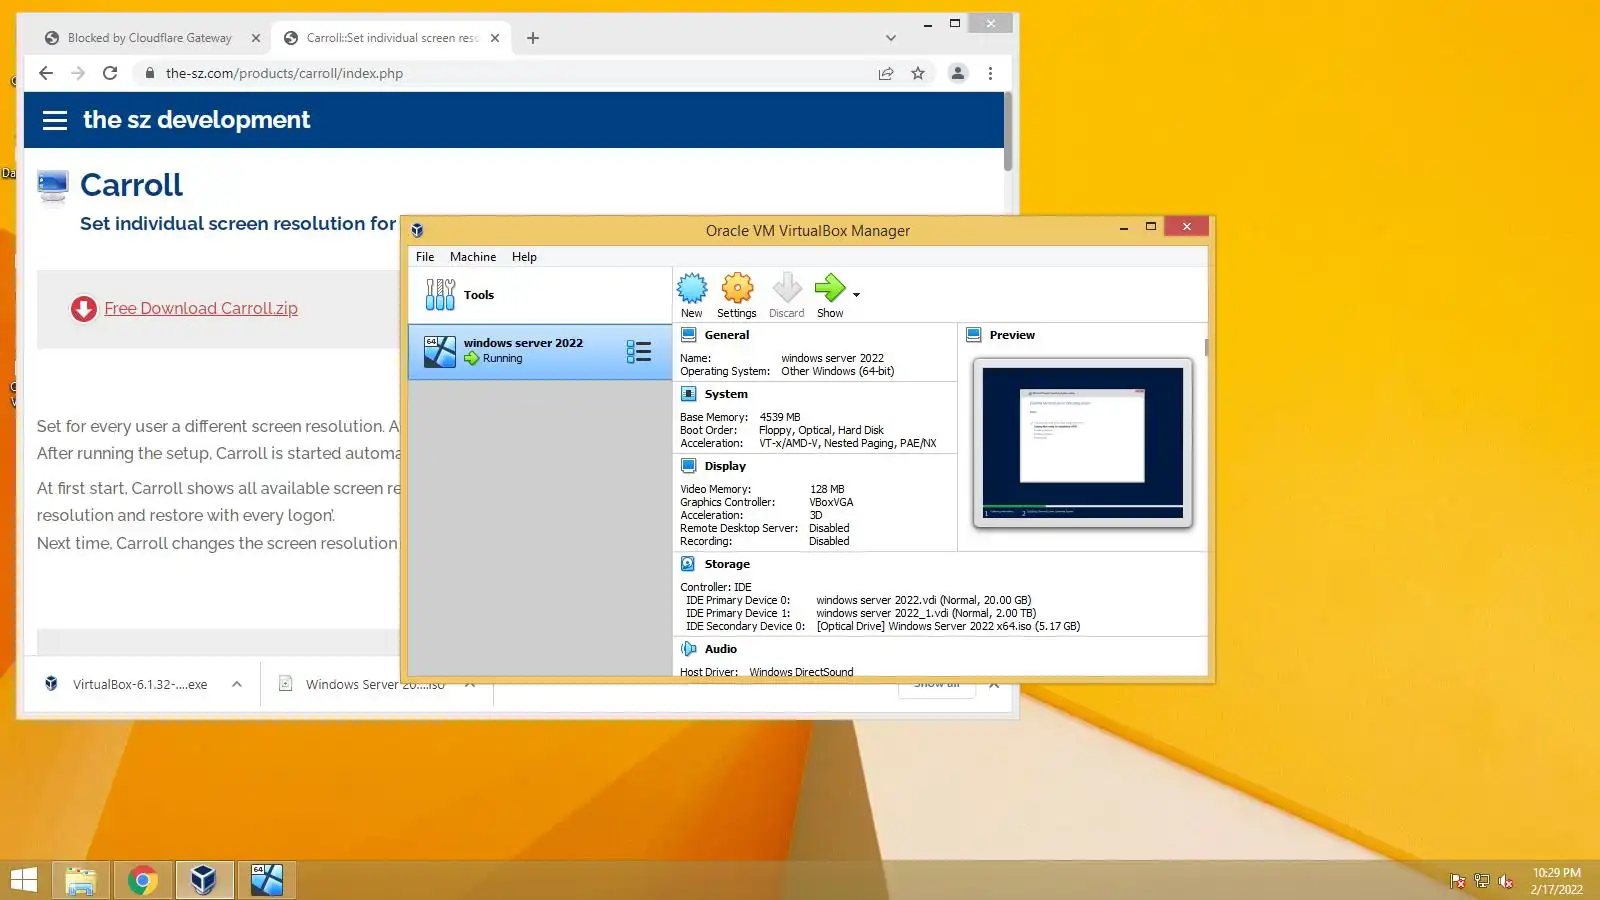Click the 'Windows DirectSound' host driver value
Image resolution: width=1600 pixels, height=900 pixels.
pos(801,672)
